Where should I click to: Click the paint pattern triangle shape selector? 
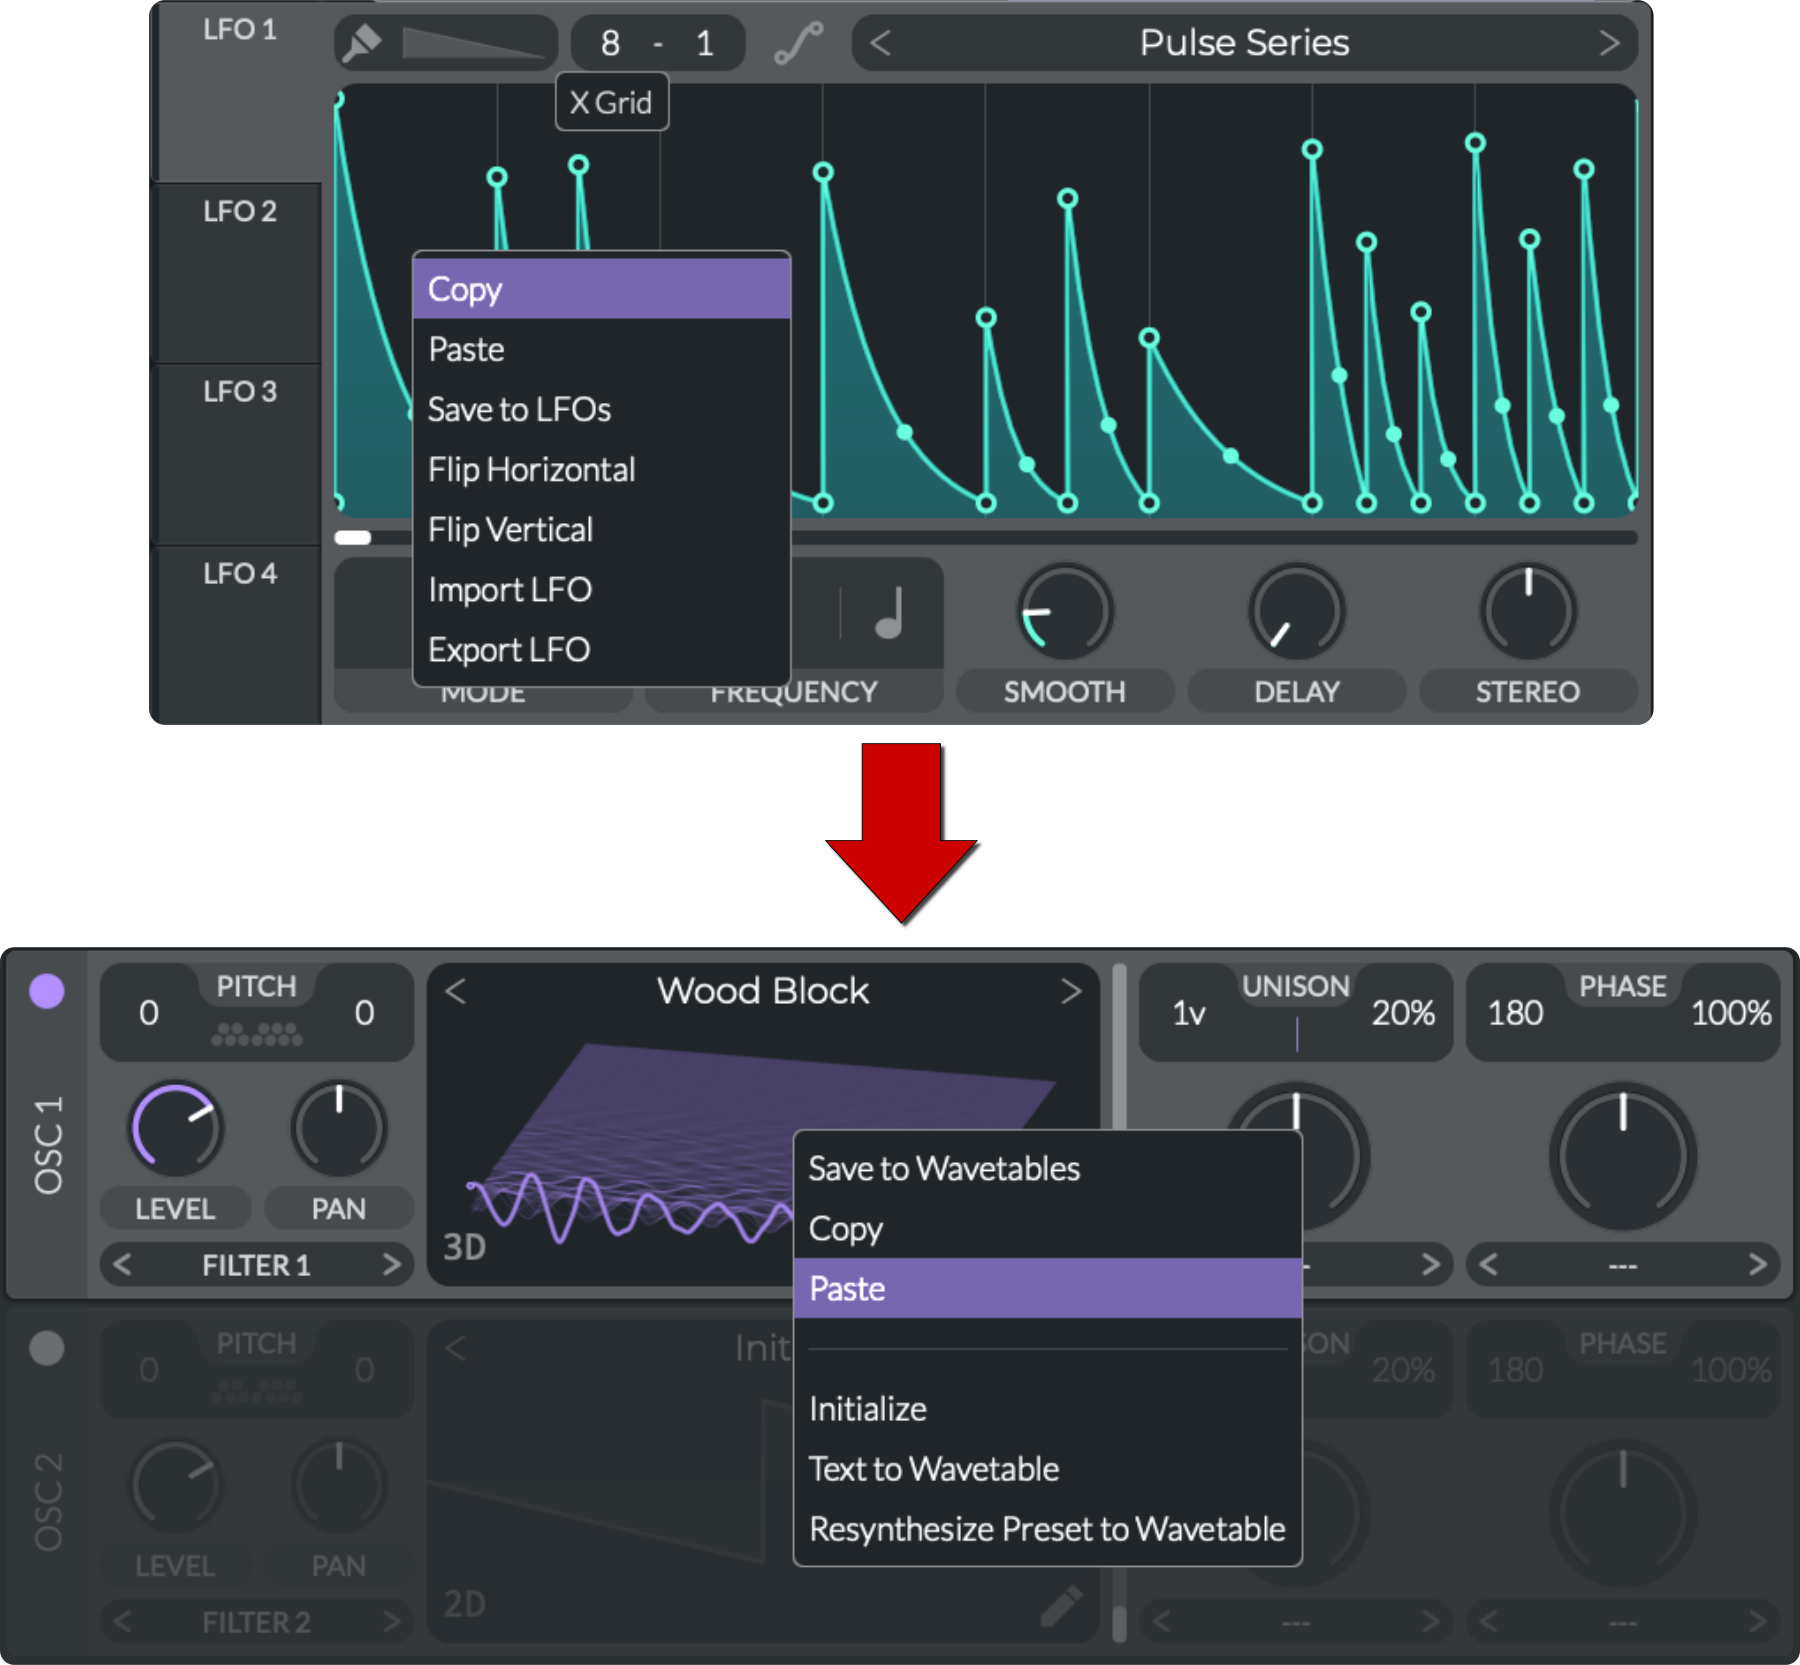(473, 43)
